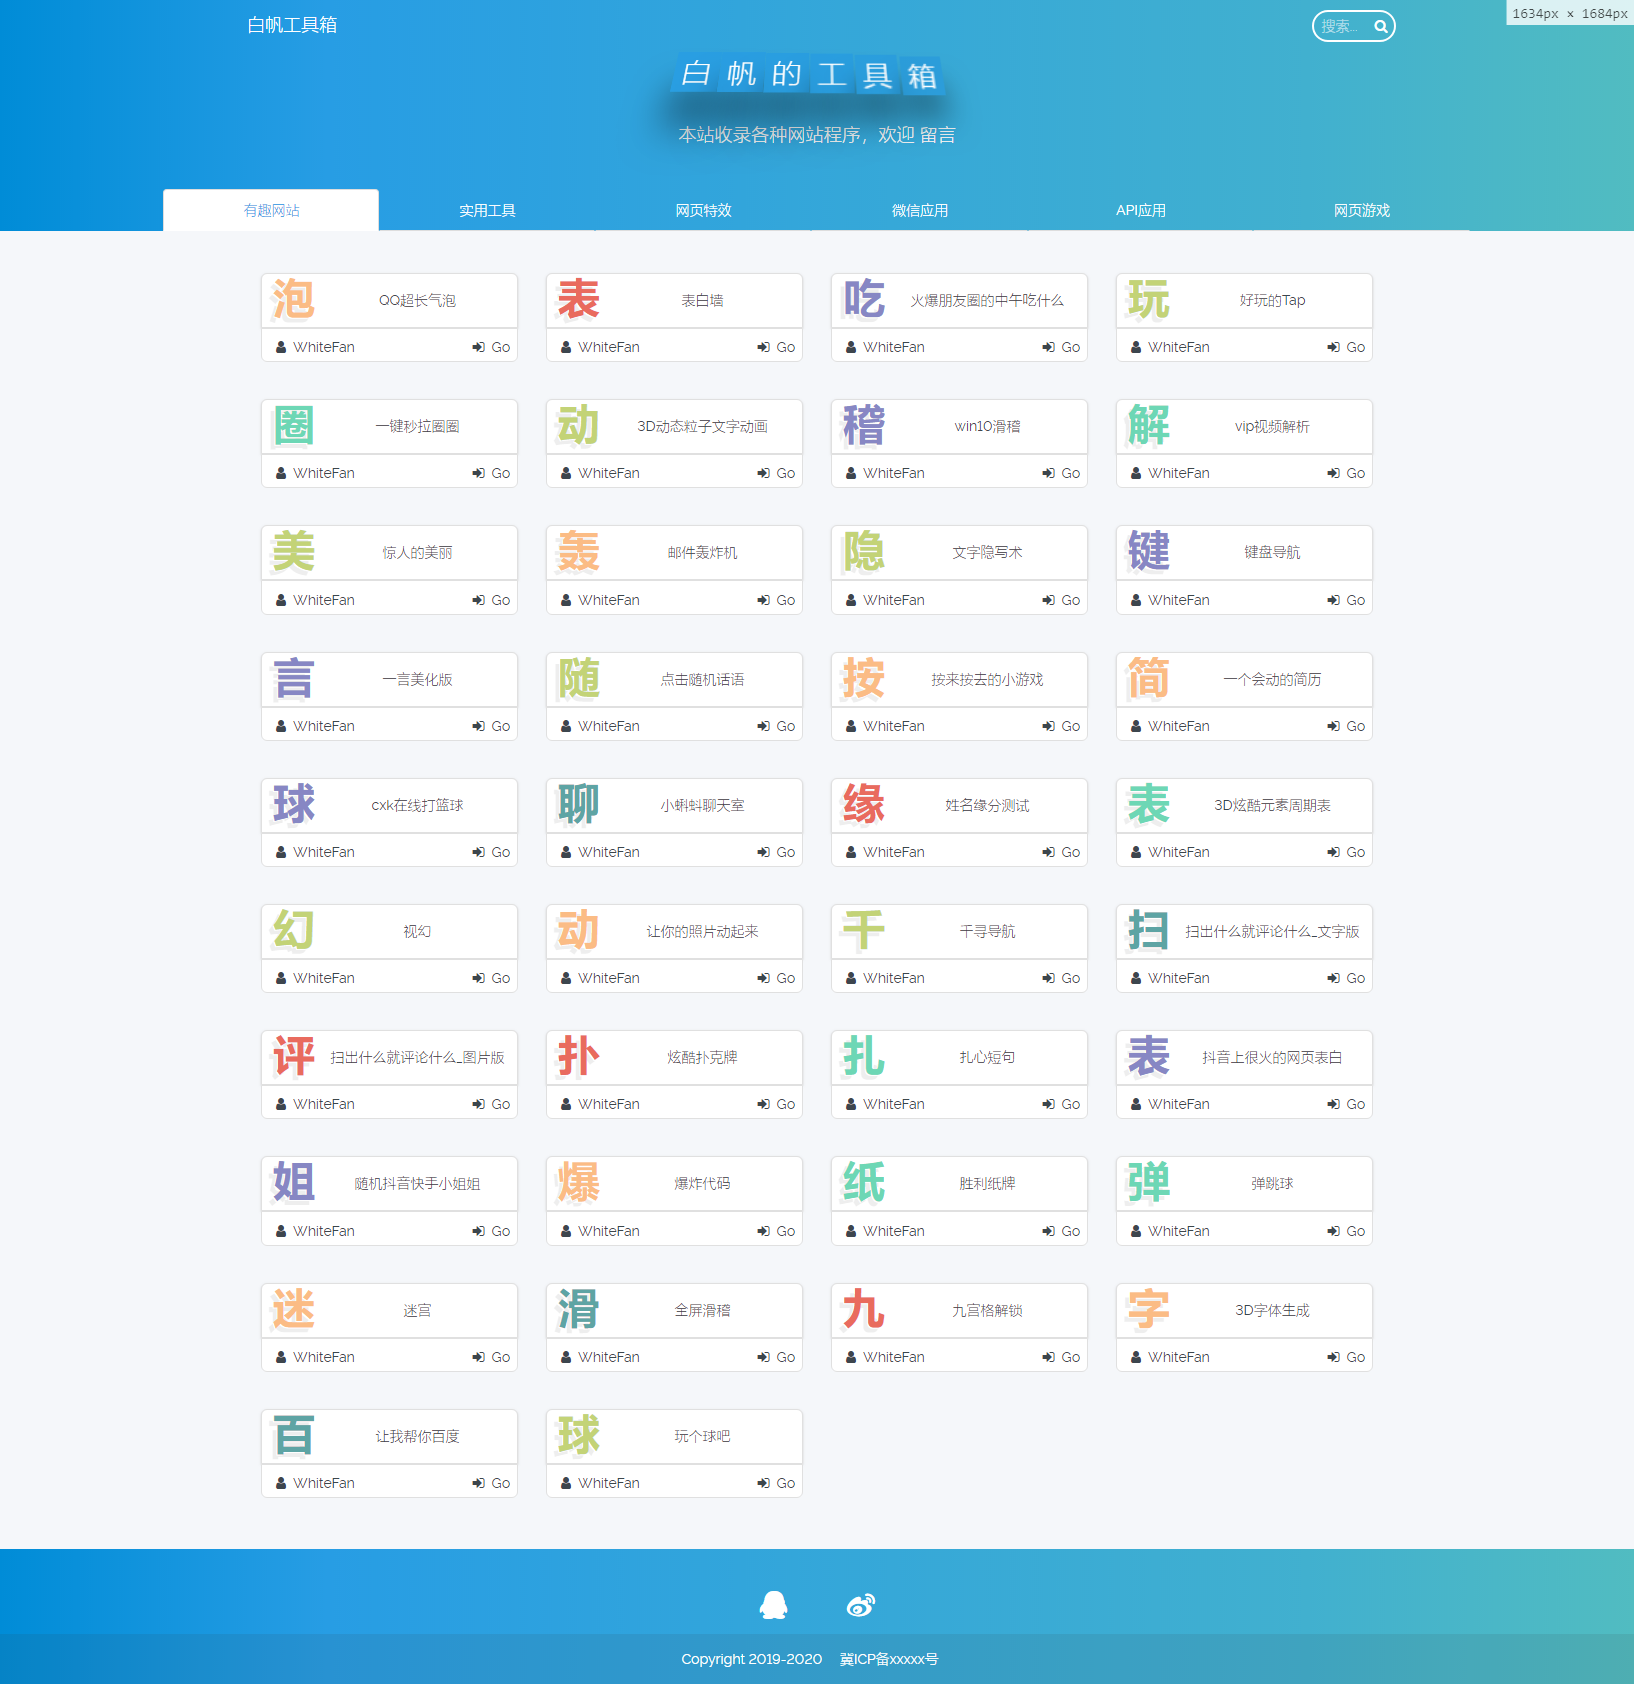The width and height of the screenshot is (1634, 1684).
Task: Click Go on the 玩个球吧 card
Action: click(x=777, y=1483)
